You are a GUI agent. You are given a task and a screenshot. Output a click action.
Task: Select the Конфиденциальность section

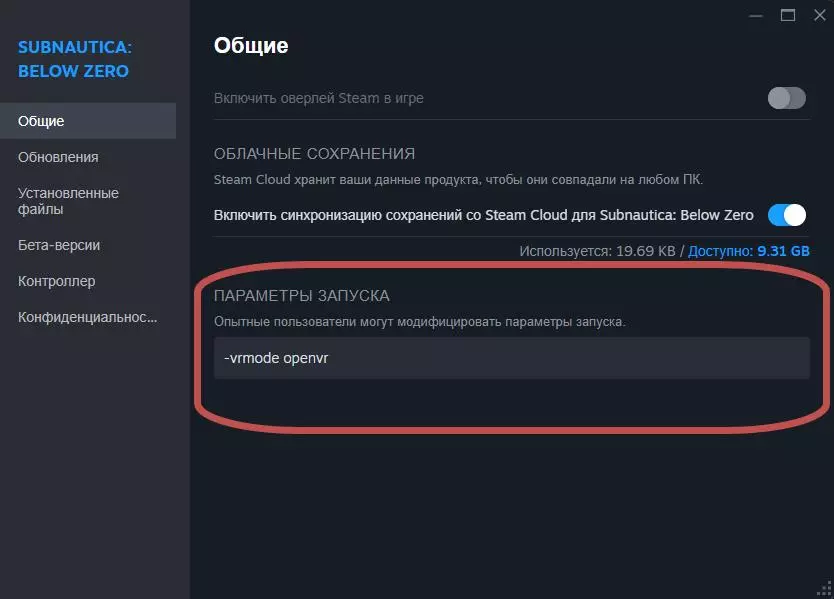pyautogui.click(x=88, y=317)
